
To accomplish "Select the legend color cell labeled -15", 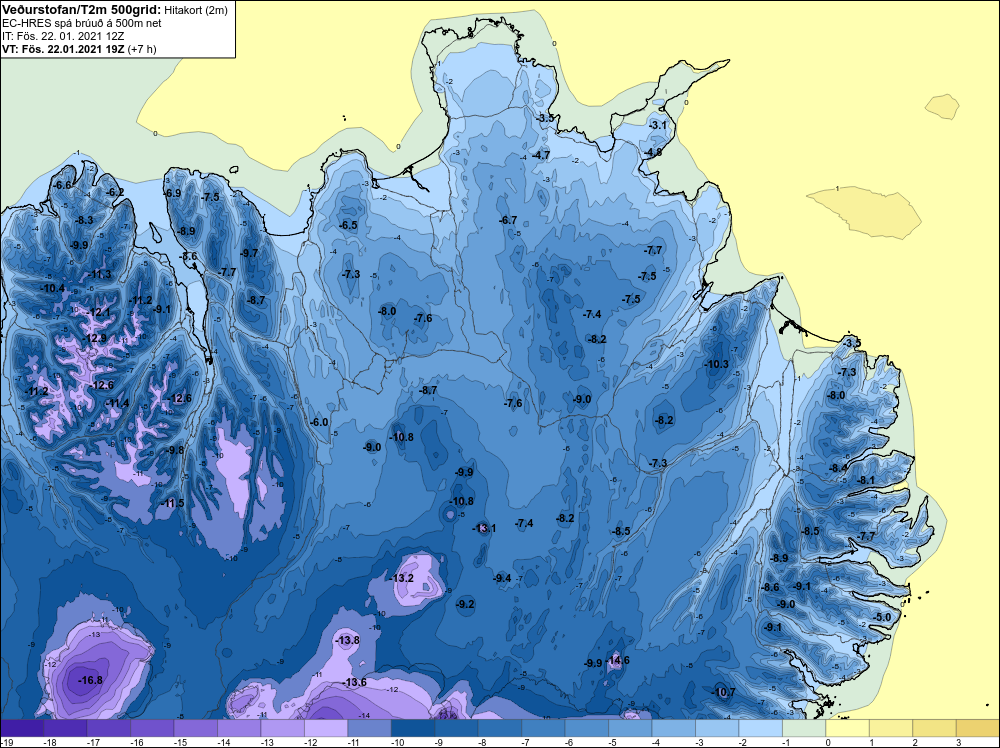I will coord(196,728).
